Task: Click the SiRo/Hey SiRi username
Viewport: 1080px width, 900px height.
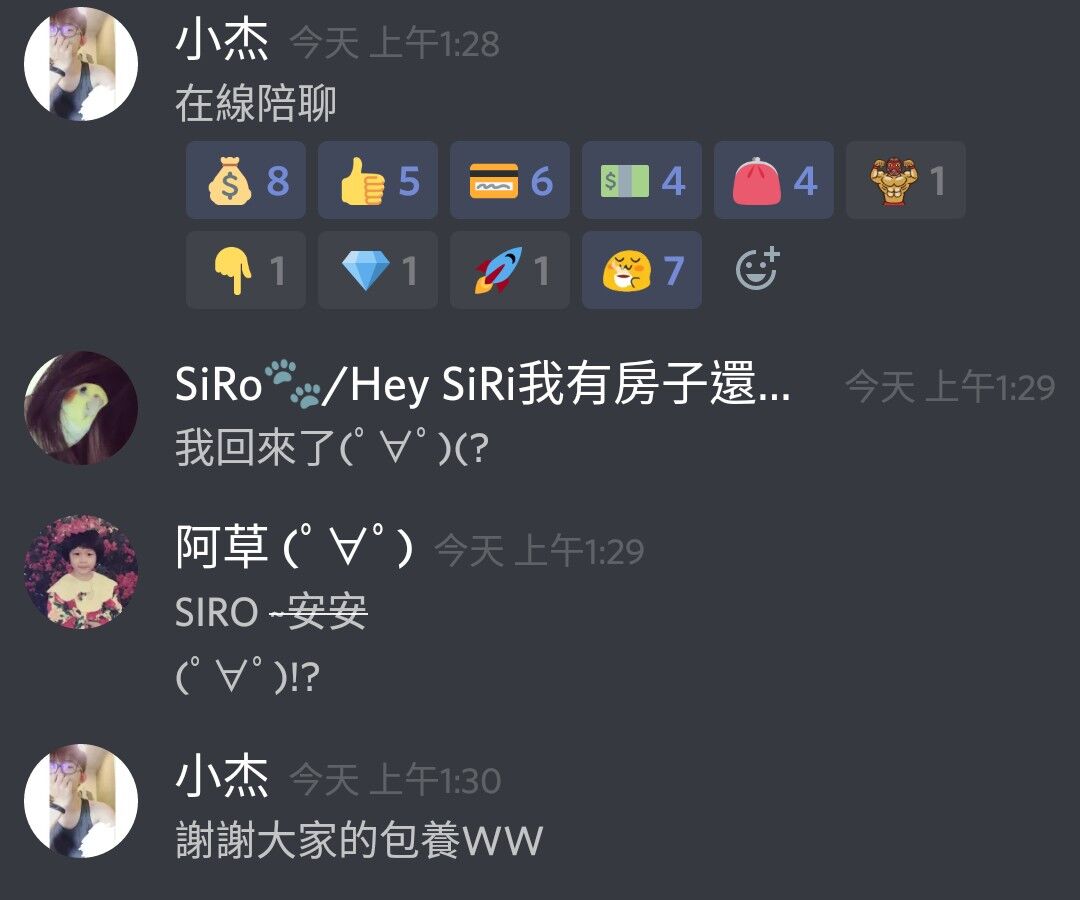Action: point(483,384)
